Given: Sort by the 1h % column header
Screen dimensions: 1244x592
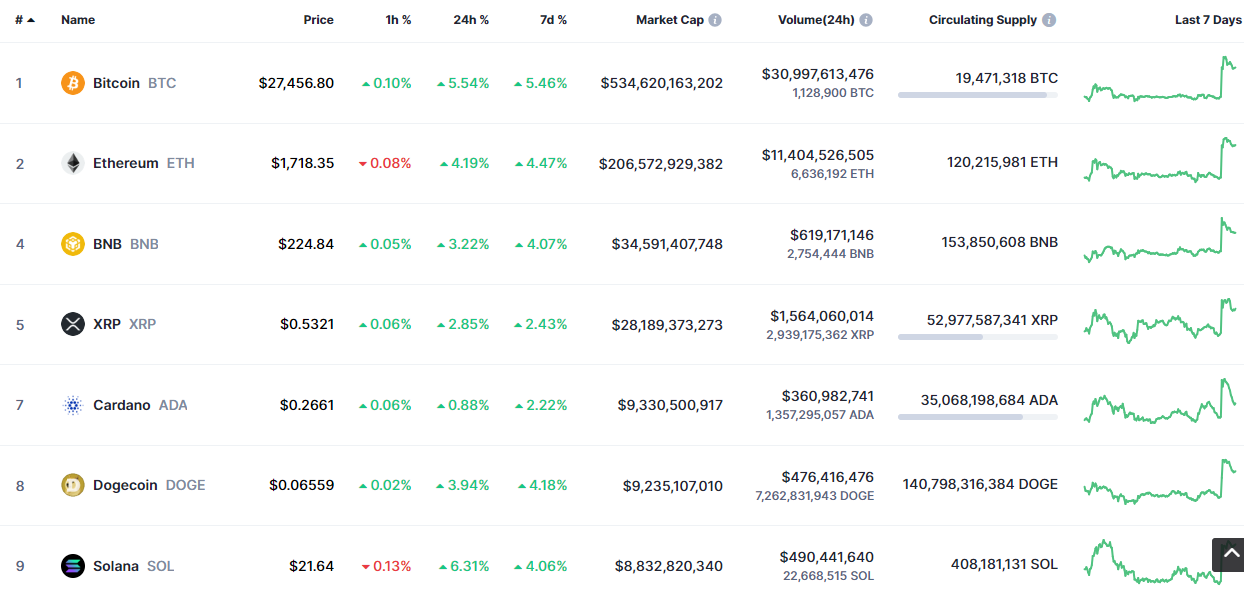Looking at the screenshot, I should 398,20.
